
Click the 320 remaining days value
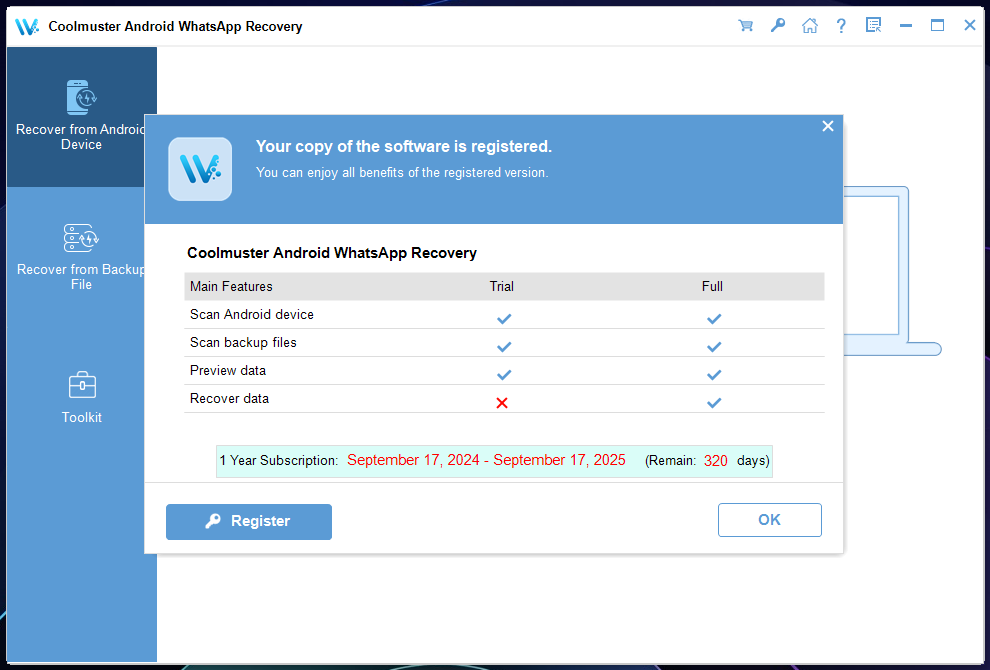click(x=715, y=461)
